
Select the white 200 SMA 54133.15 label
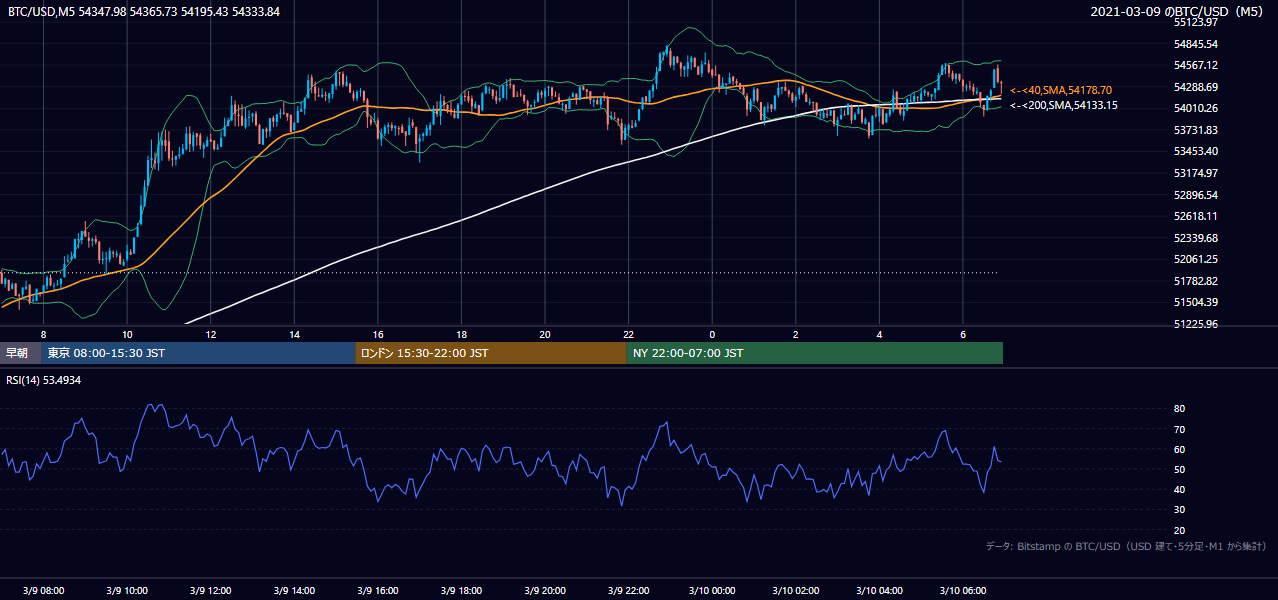(1064, 105)
